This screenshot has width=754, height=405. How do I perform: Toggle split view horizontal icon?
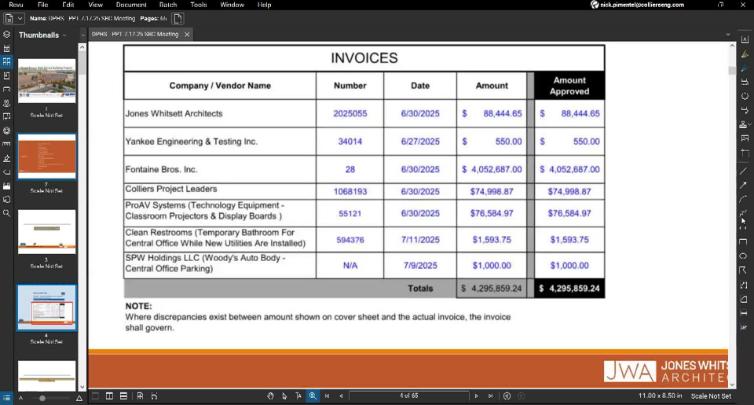point(124,396)
